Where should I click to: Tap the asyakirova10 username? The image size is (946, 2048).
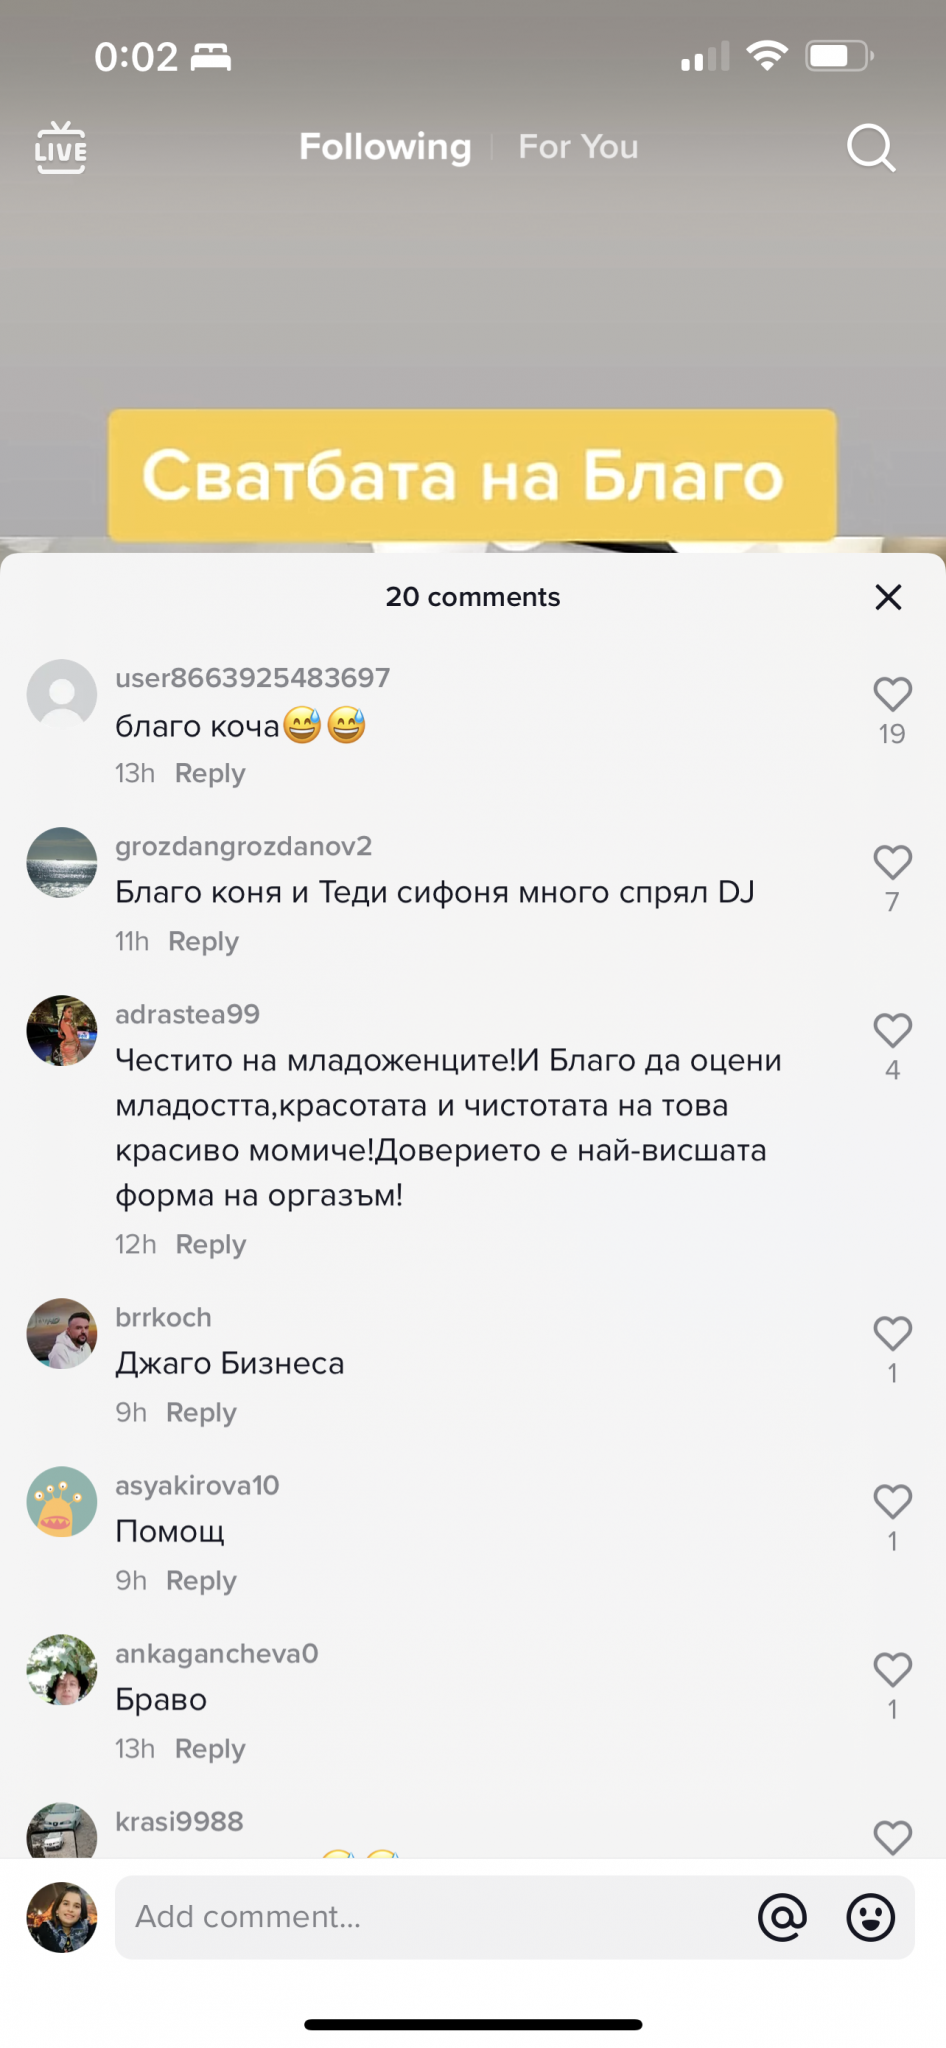197,1486
